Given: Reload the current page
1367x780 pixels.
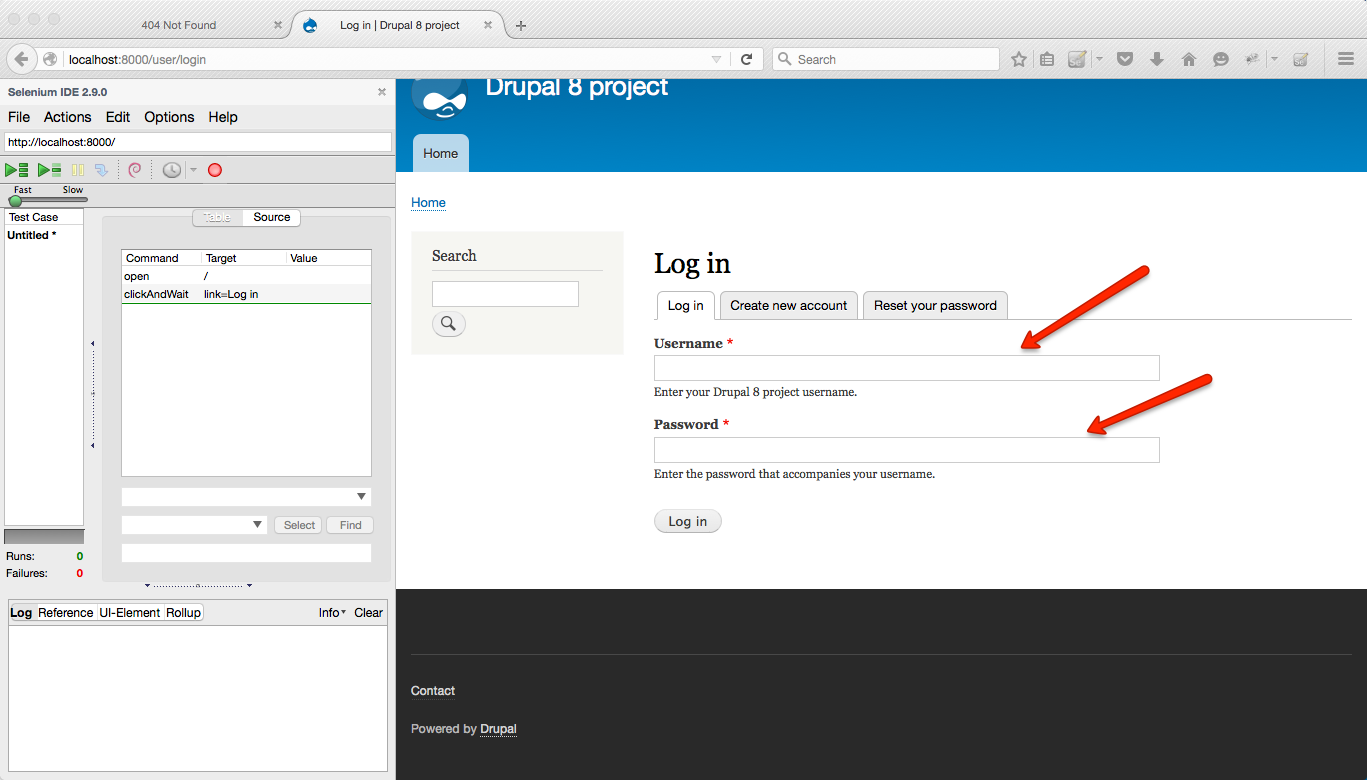Looking at the screenshot, I should 746,59.
